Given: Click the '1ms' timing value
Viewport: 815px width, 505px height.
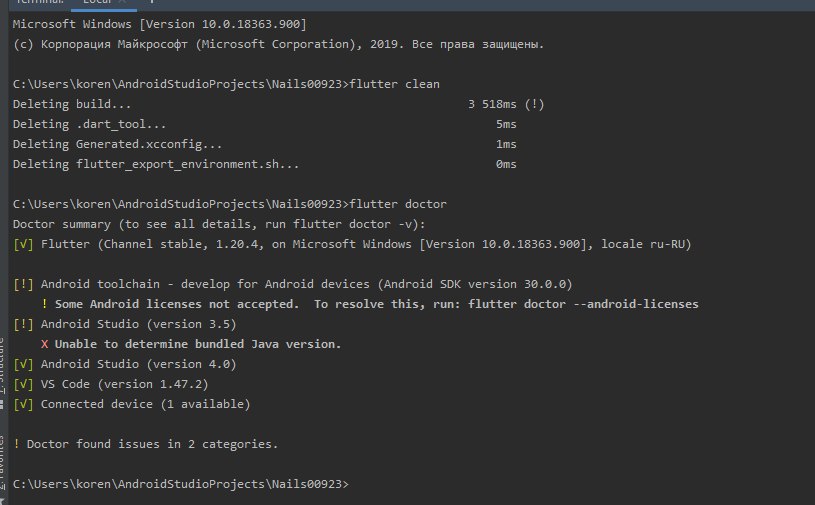Looking at the screenshot, I should (506, 144).
